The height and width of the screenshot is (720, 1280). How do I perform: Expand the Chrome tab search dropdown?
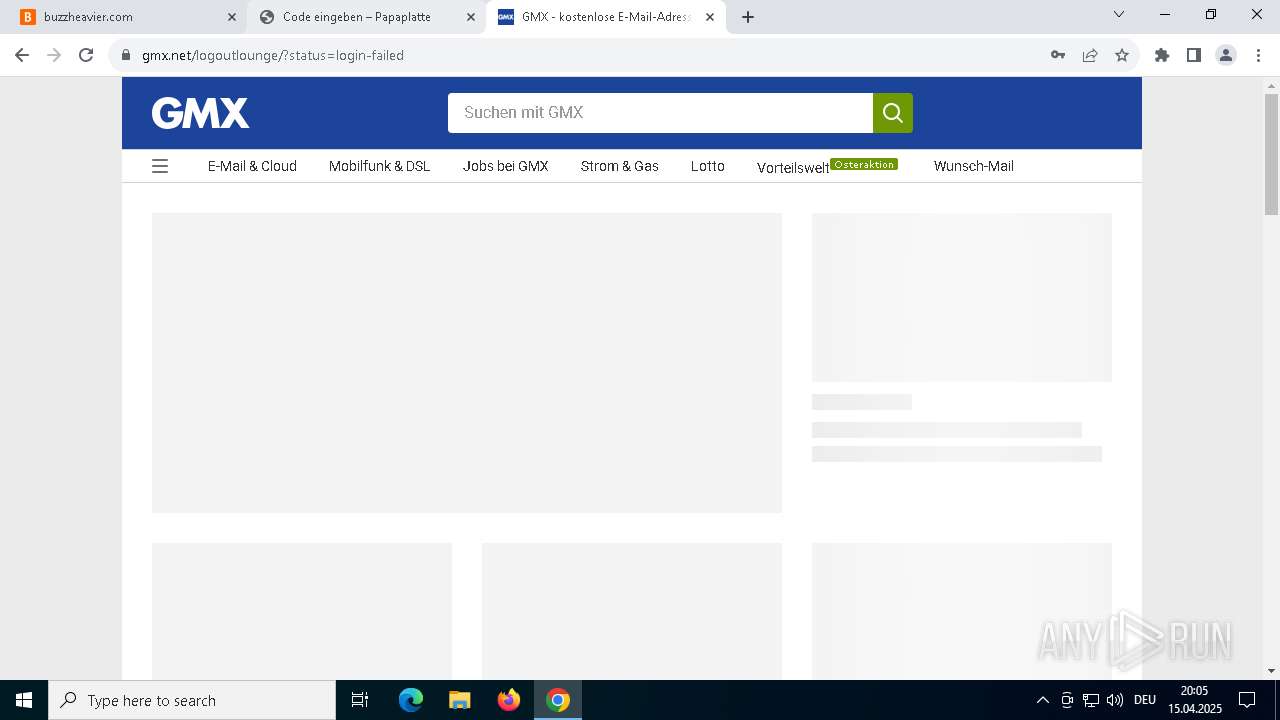point(1119,14)
